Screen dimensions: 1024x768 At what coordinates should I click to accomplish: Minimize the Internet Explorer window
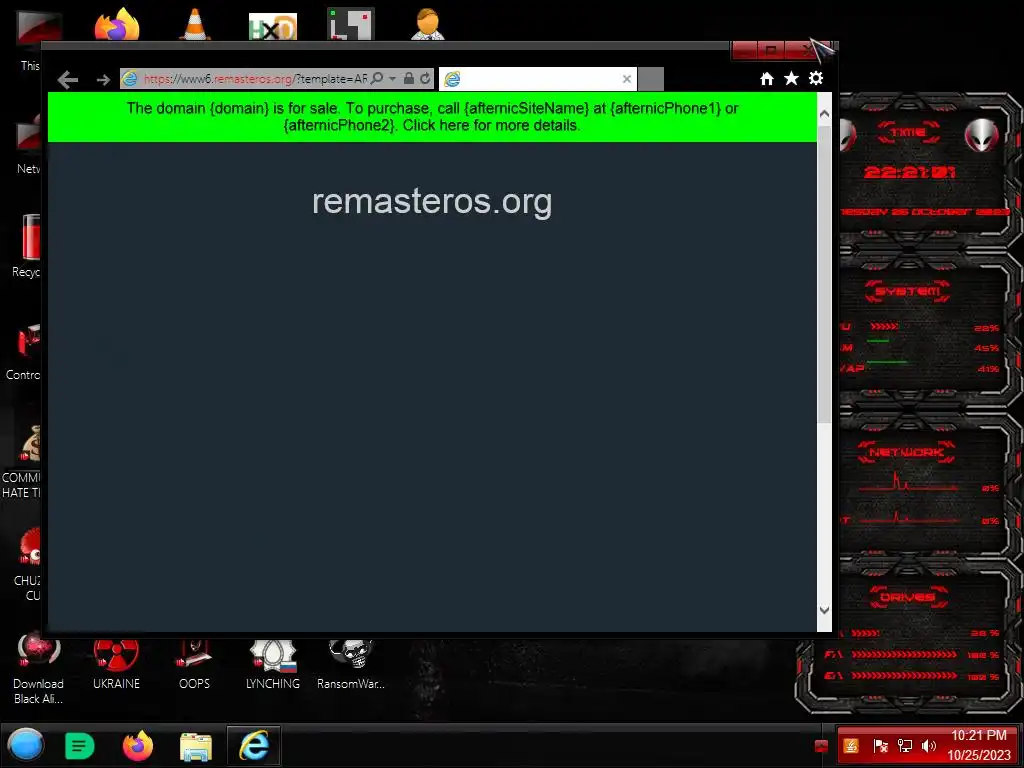pyautogui.click(x=744, y=50)
